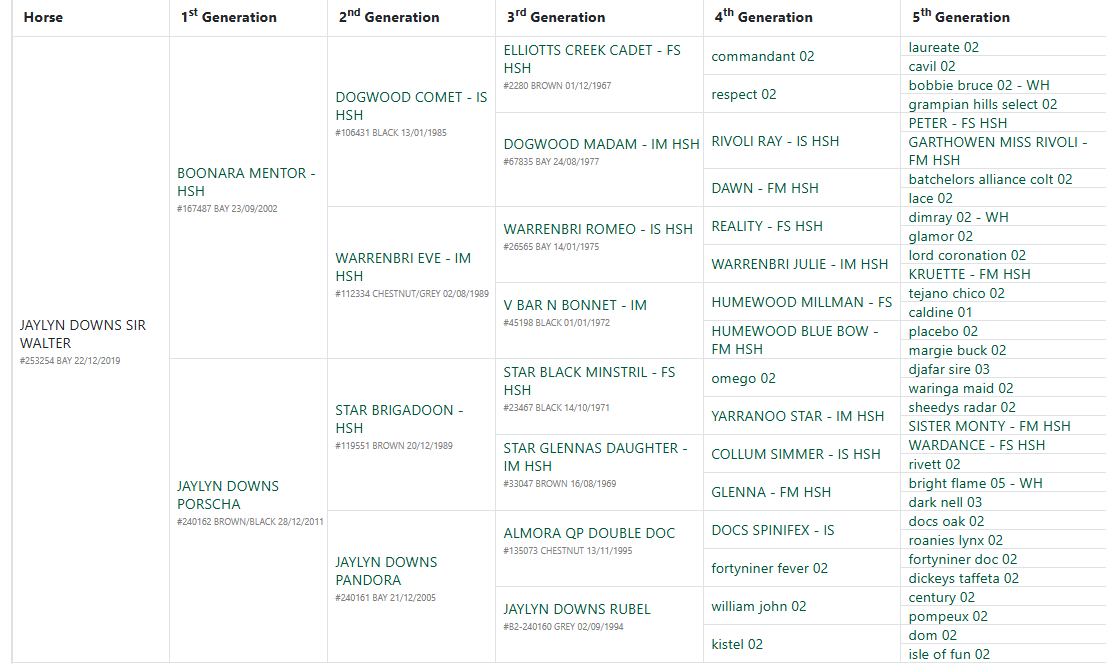Click DOGWOOD MADAM - IM HSH
Image resolution: width=1106 pixels, height=664 pixels.
click(x=601, y=144)
